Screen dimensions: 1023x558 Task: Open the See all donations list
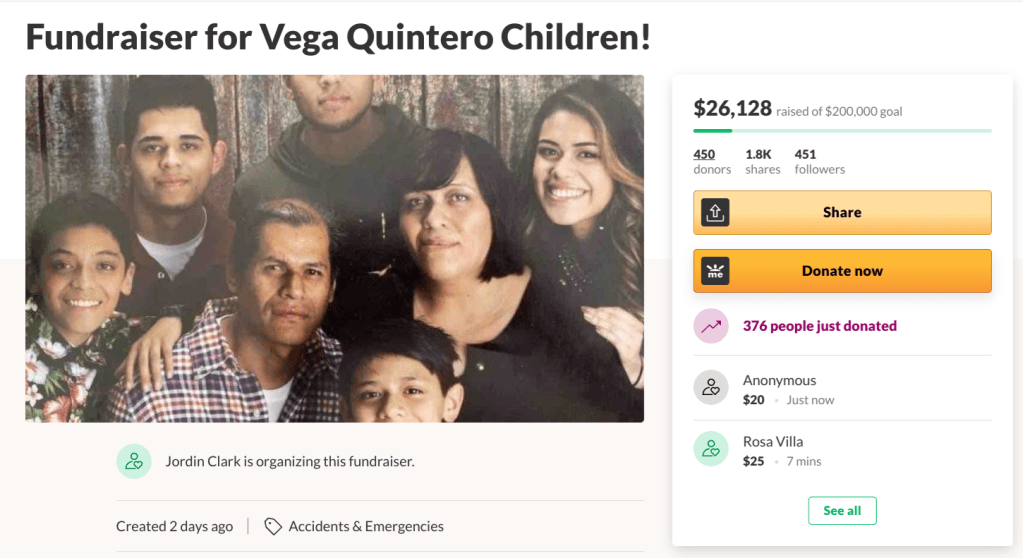pos(842,510)
